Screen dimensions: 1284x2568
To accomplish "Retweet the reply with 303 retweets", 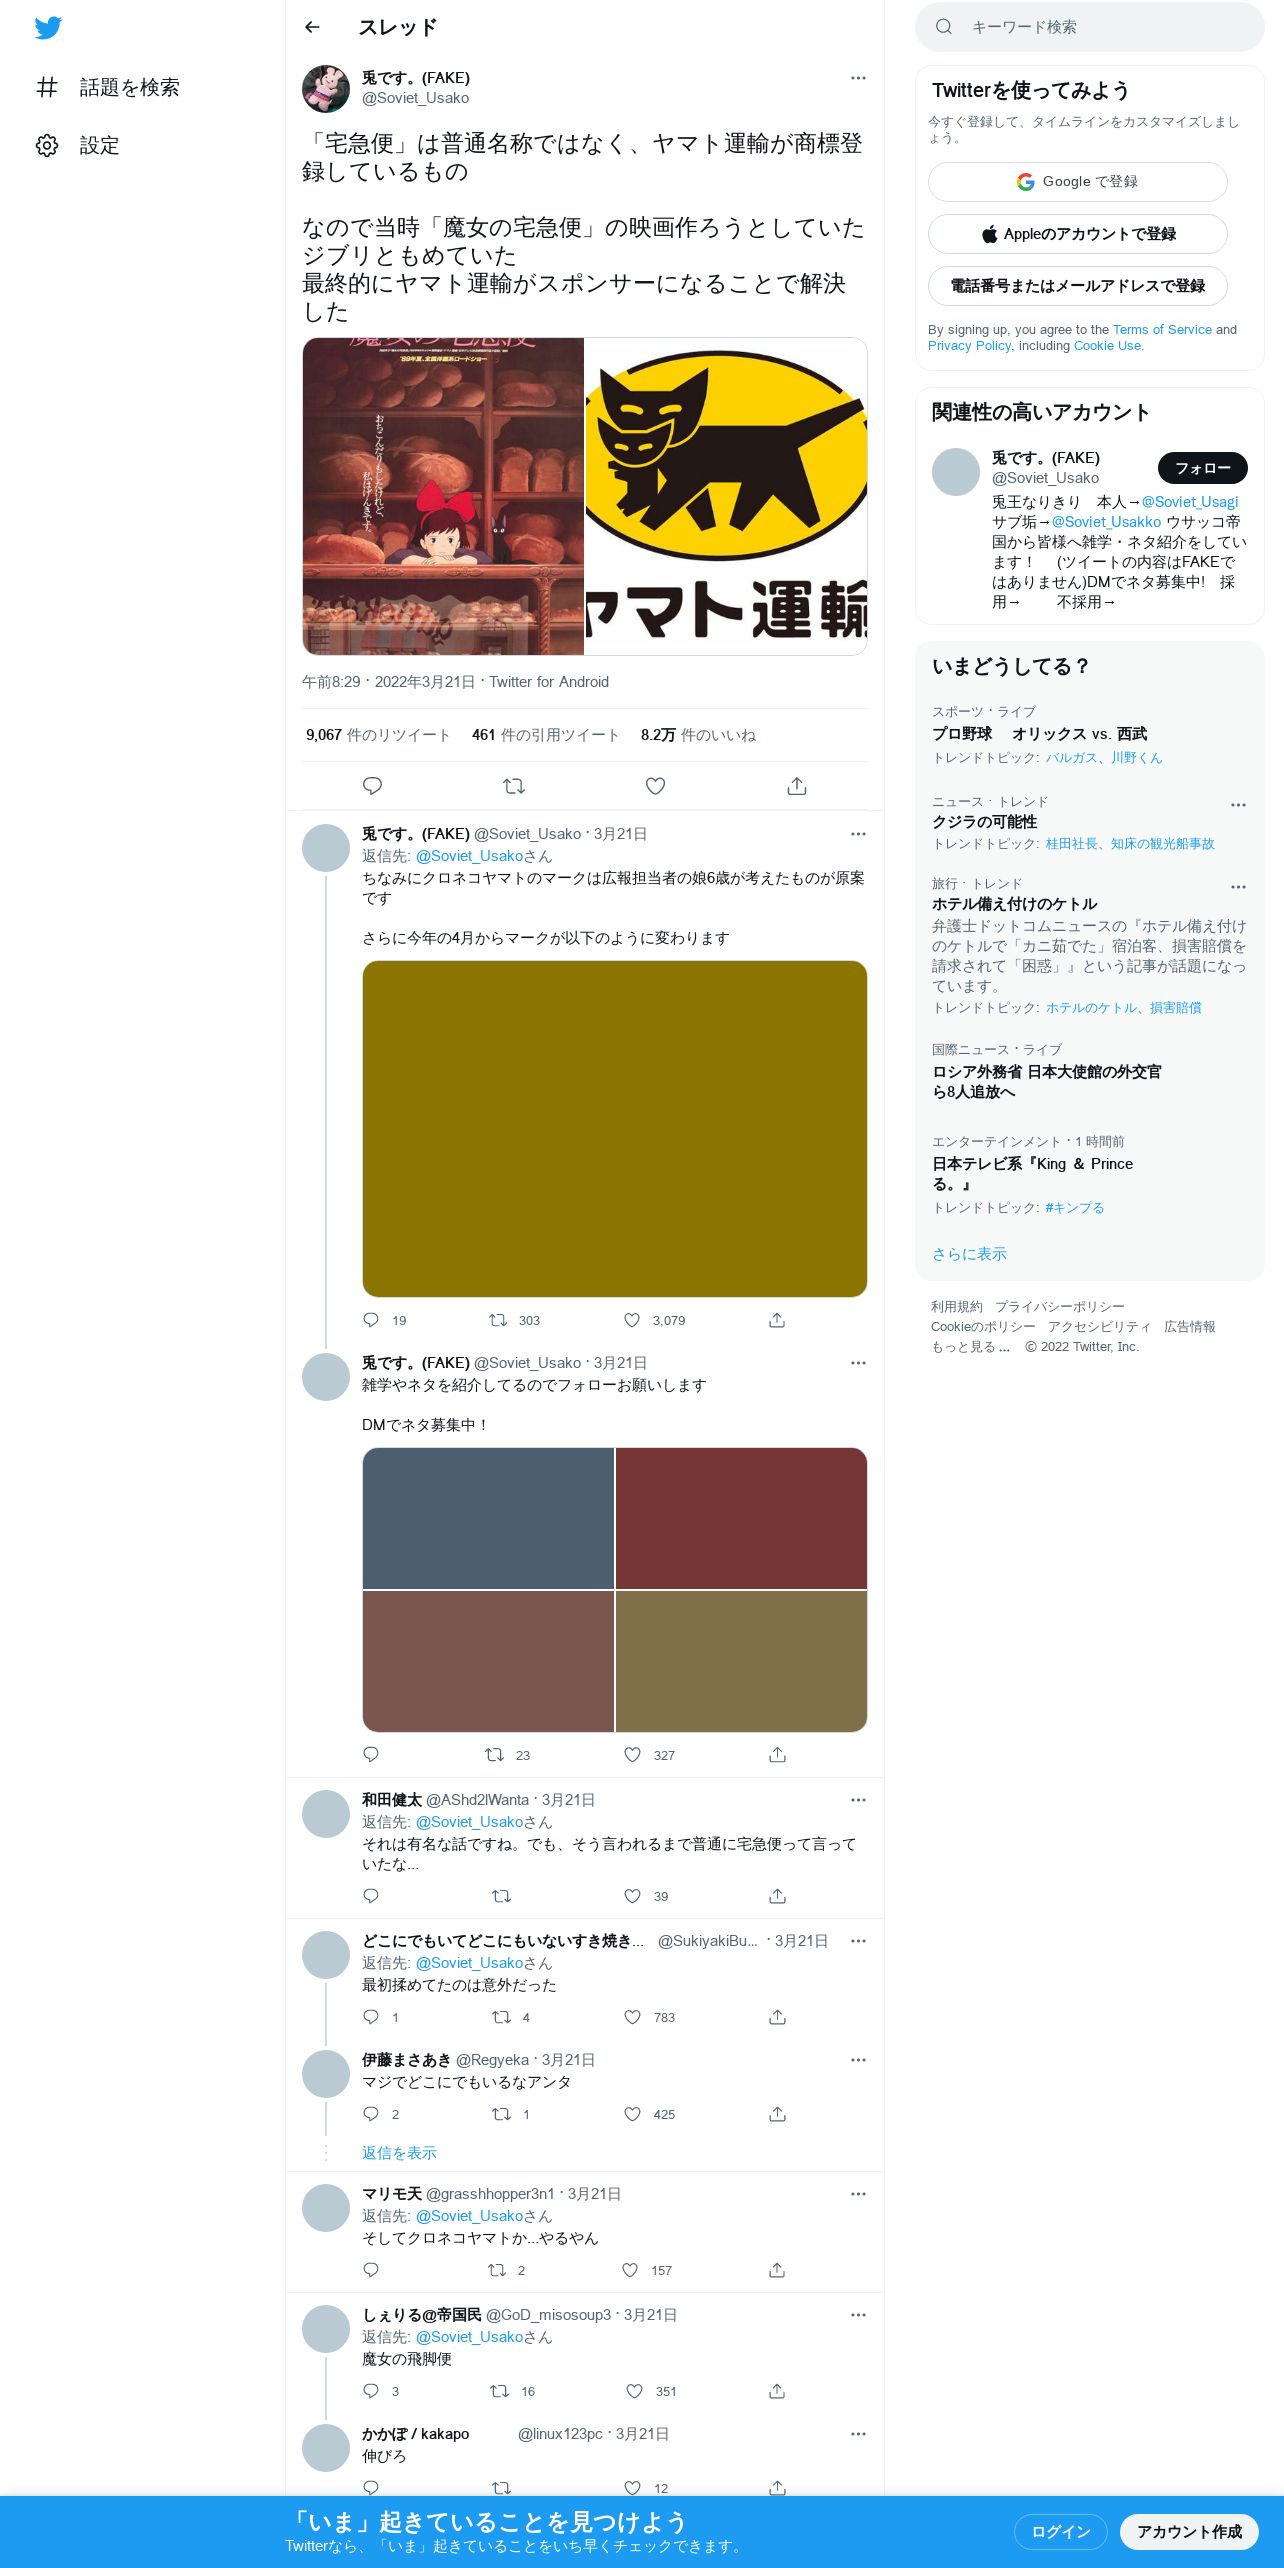I will pos(497,1320).
